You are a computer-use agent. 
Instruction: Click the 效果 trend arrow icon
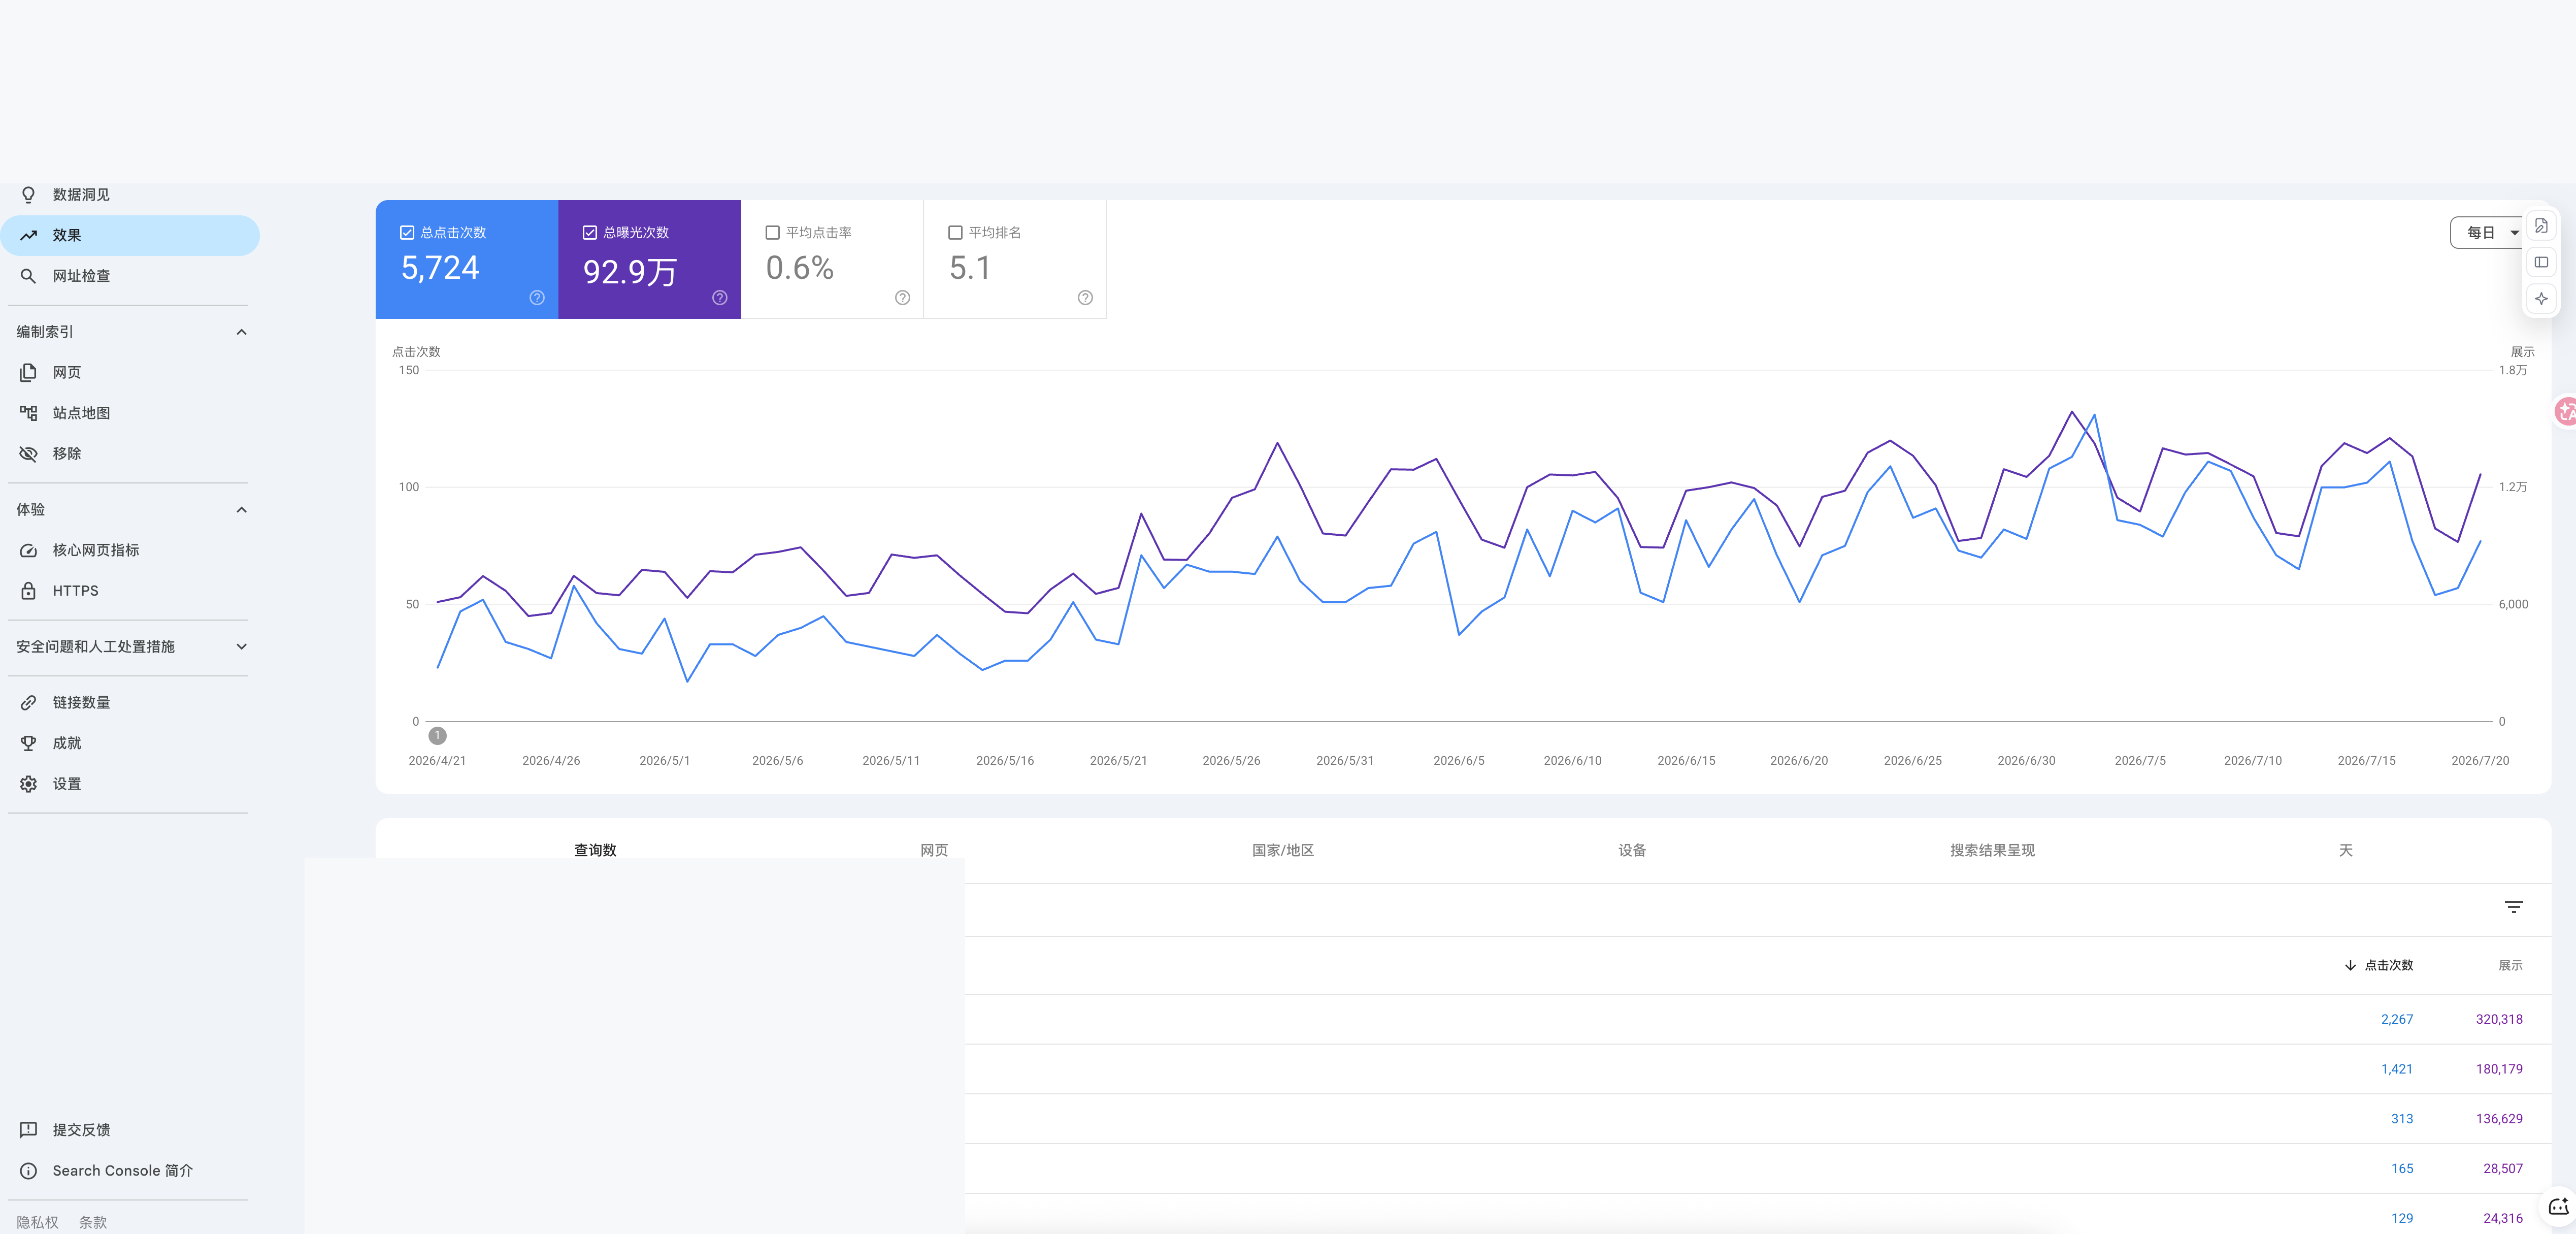28,235
